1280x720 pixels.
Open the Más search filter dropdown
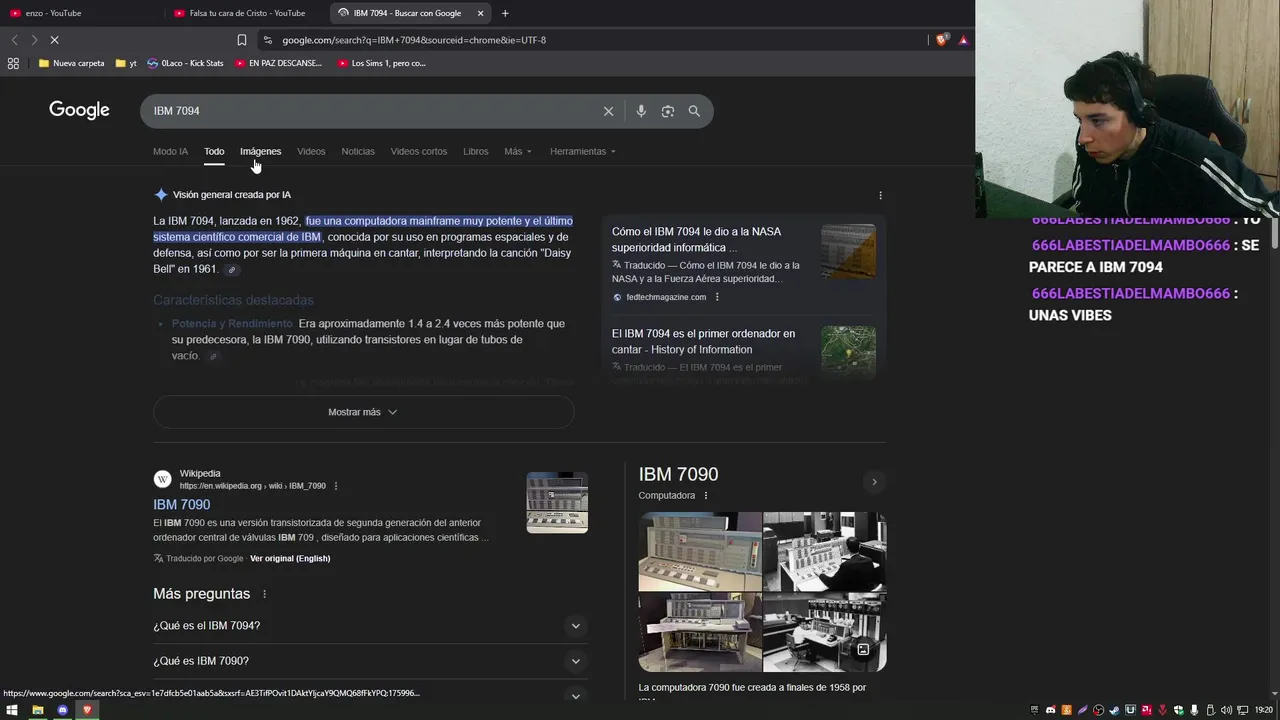click(x=518, y=151)
